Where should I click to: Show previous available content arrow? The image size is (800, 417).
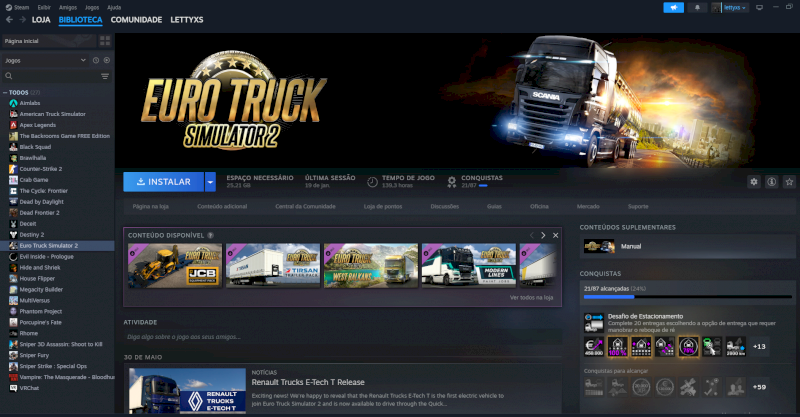pyautogui.click(x=532, y=235)
